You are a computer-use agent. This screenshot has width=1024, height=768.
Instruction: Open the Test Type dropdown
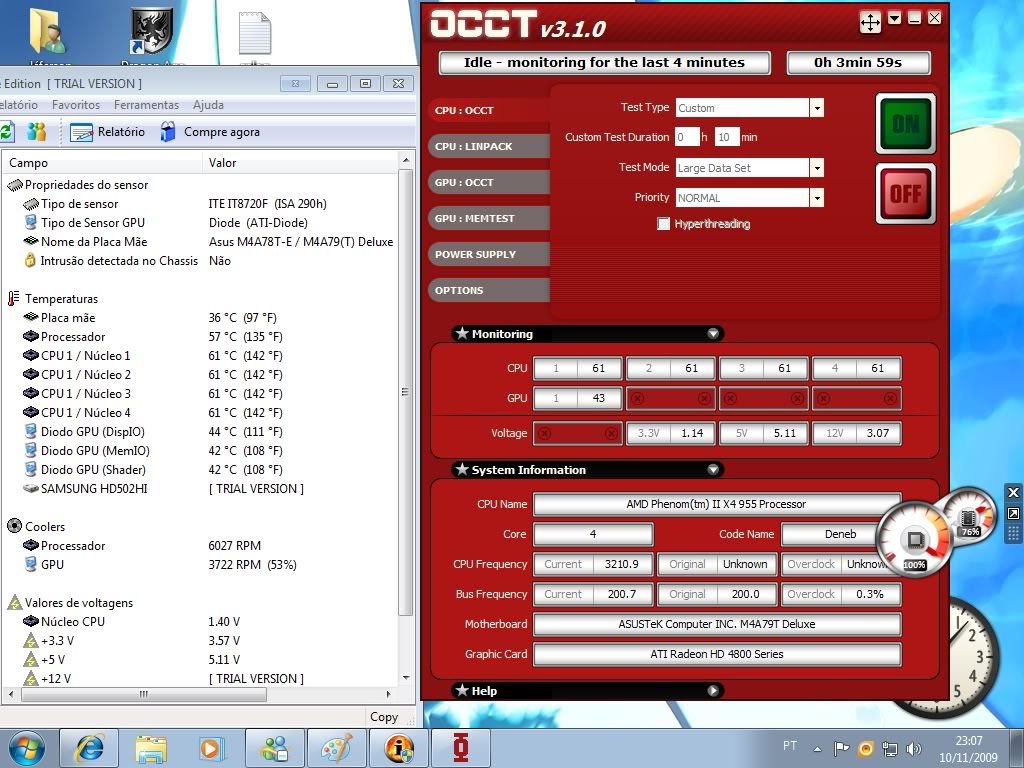point(817,108)
